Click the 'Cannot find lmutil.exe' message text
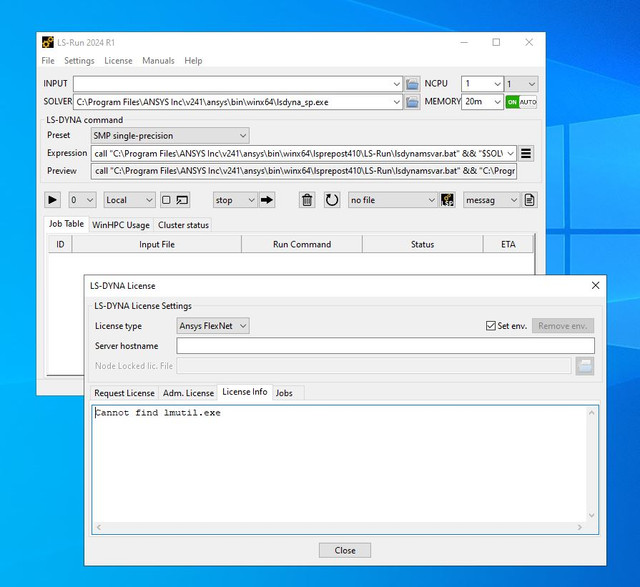 [158, 413]
